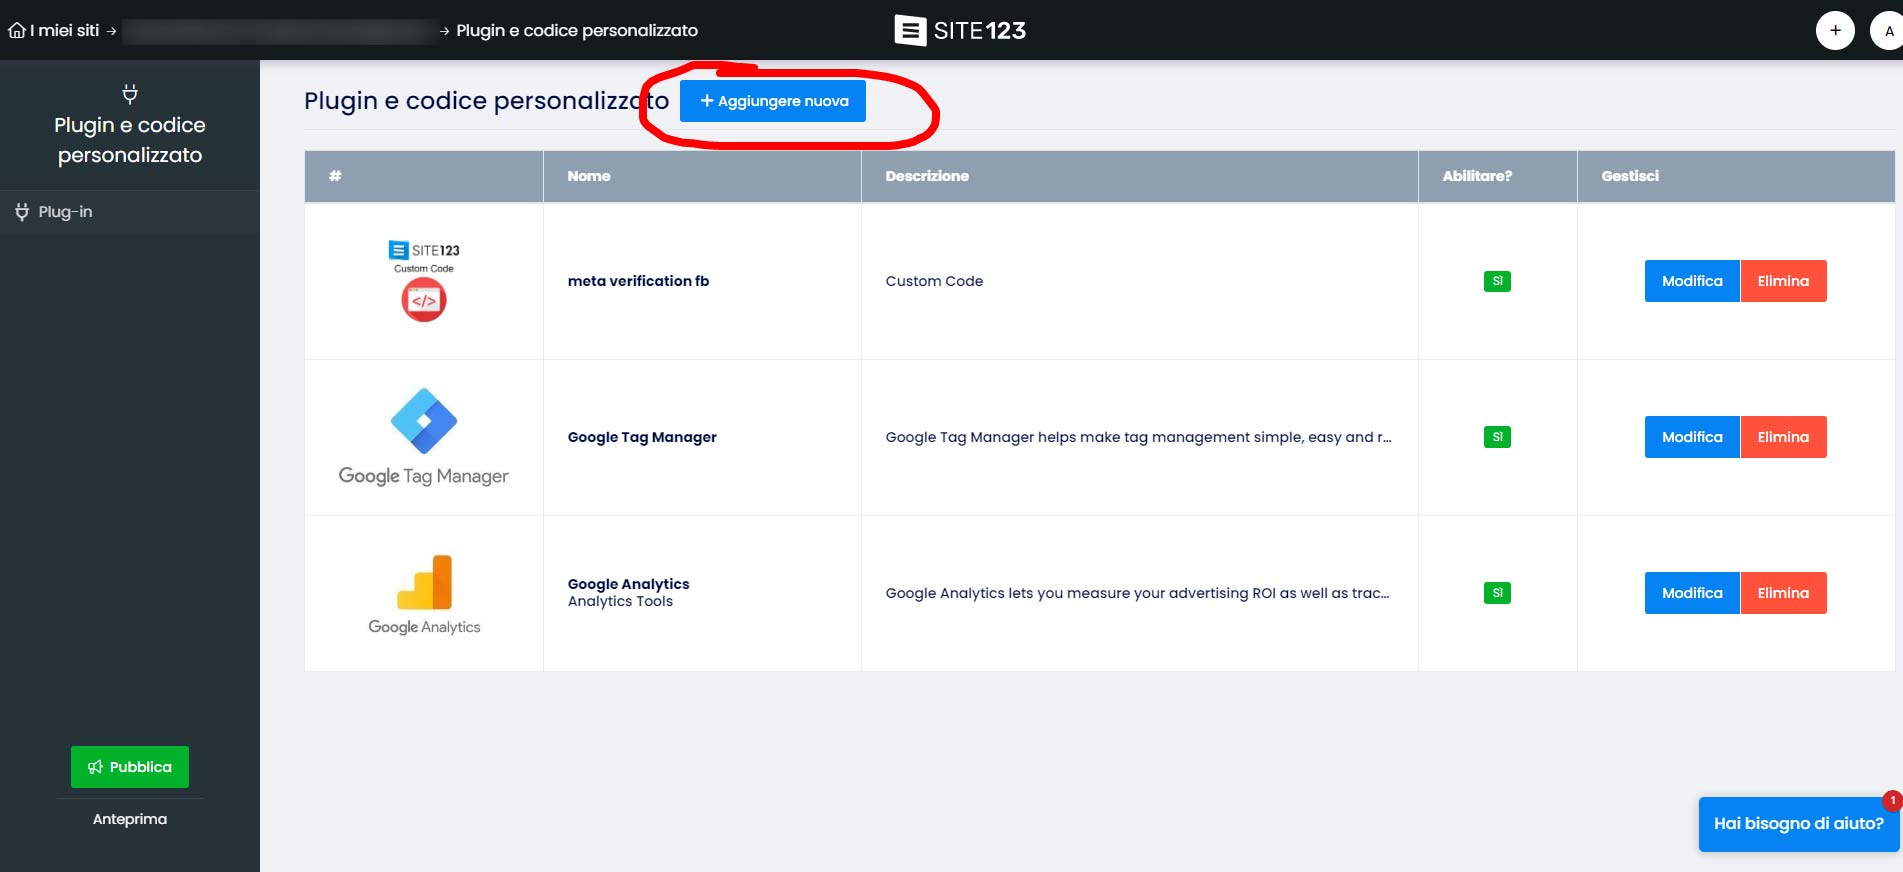
Task: Click Modifica for Google Tag Manager
Action: click(1692, 437)
